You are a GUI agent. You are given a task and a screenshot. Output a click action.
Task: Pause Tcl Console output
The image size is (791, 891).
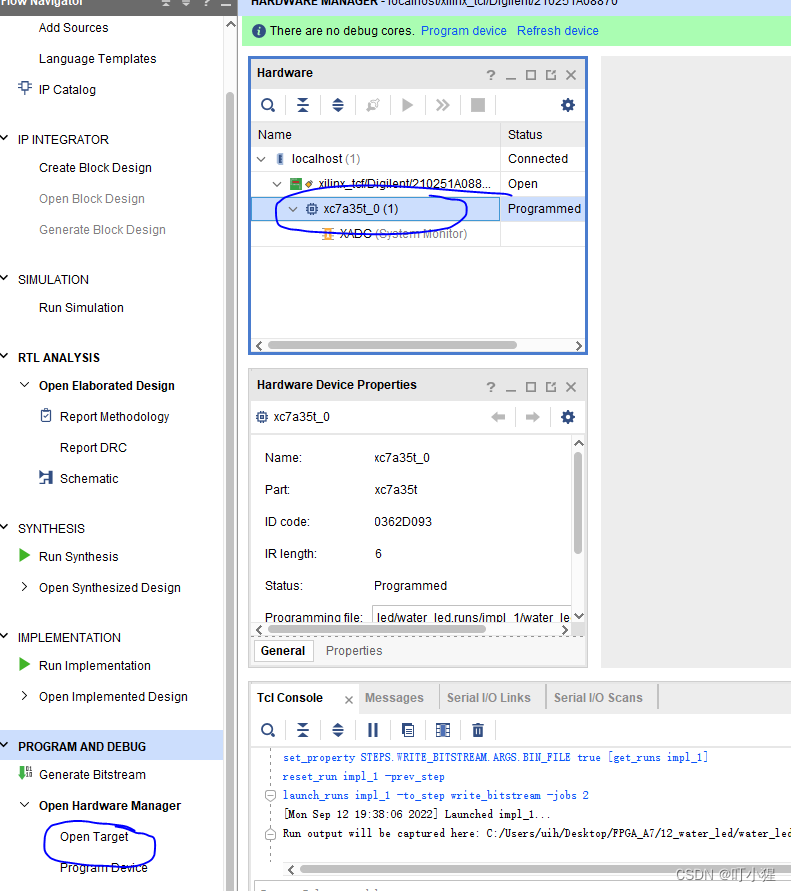(373, 730)
